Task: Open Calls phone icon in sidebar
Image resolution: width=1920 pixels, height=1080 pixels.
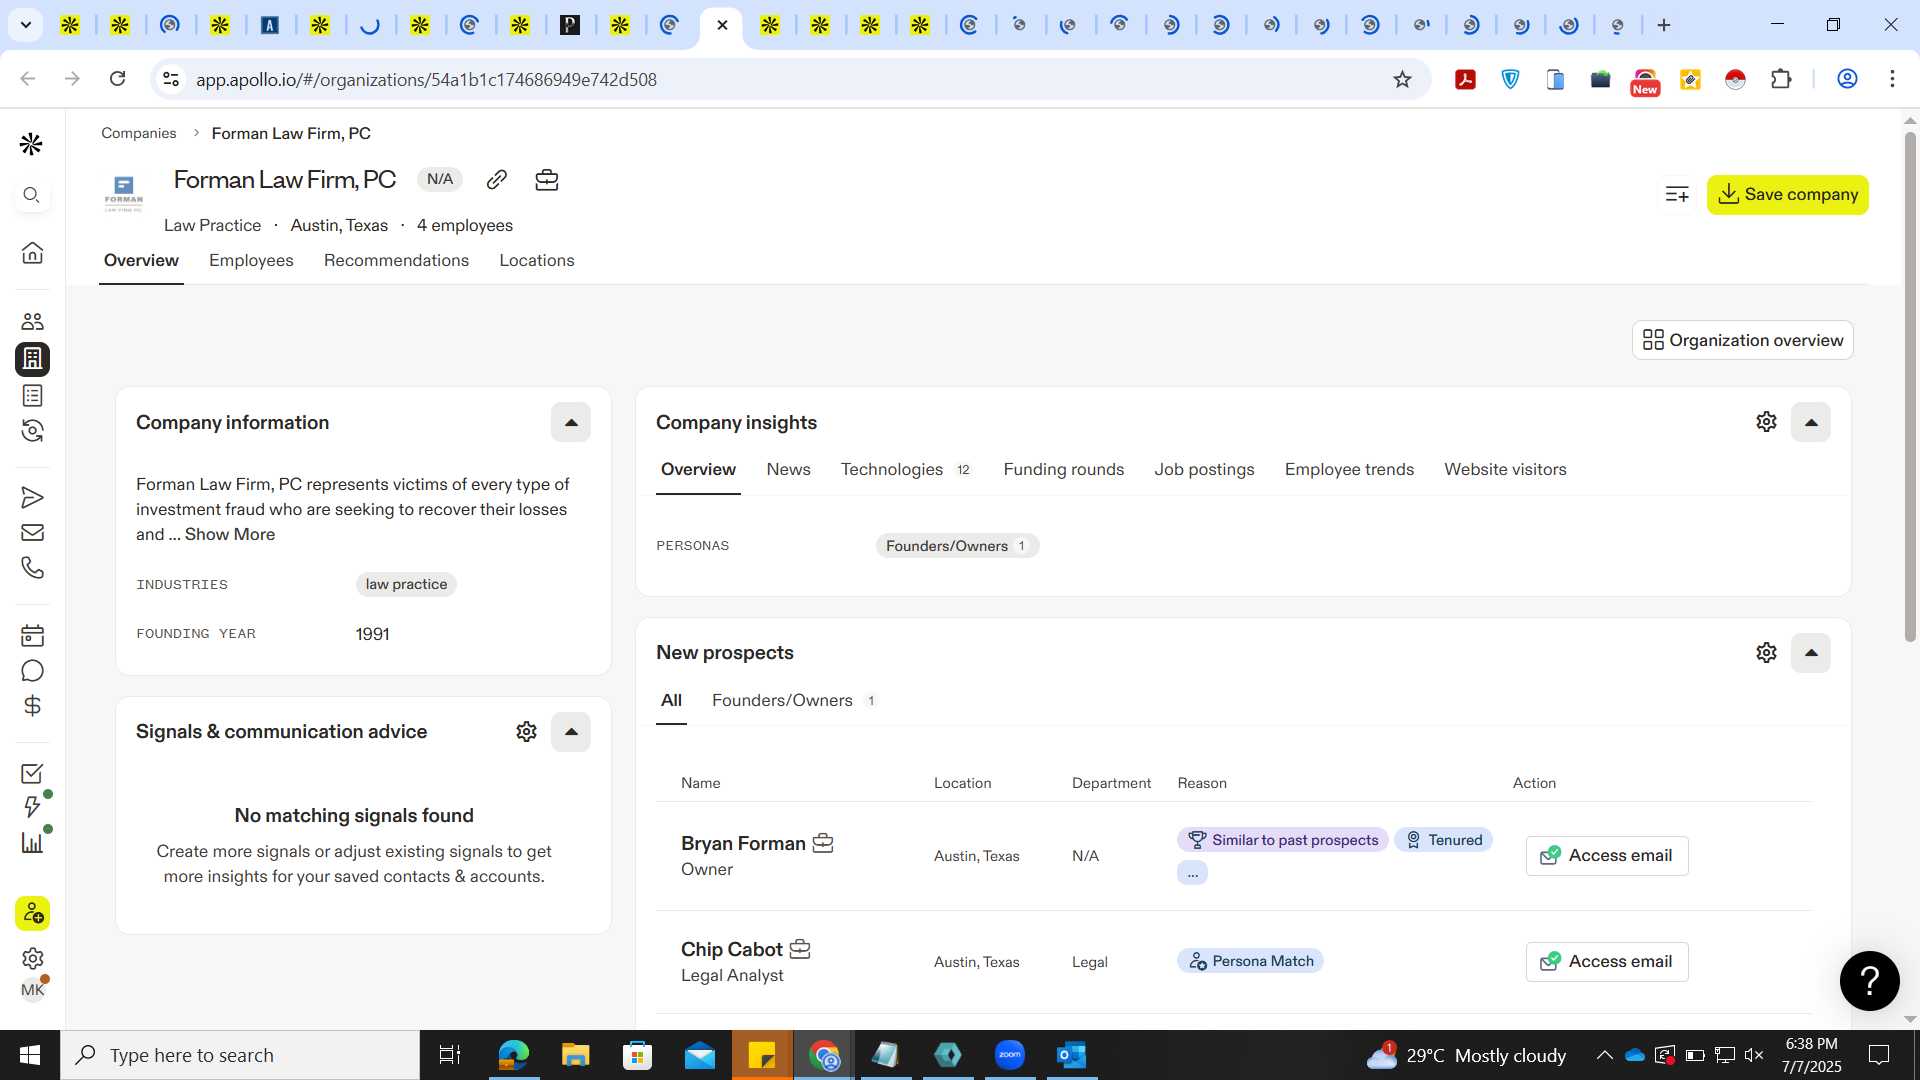Action: click(x=32, y=568)
